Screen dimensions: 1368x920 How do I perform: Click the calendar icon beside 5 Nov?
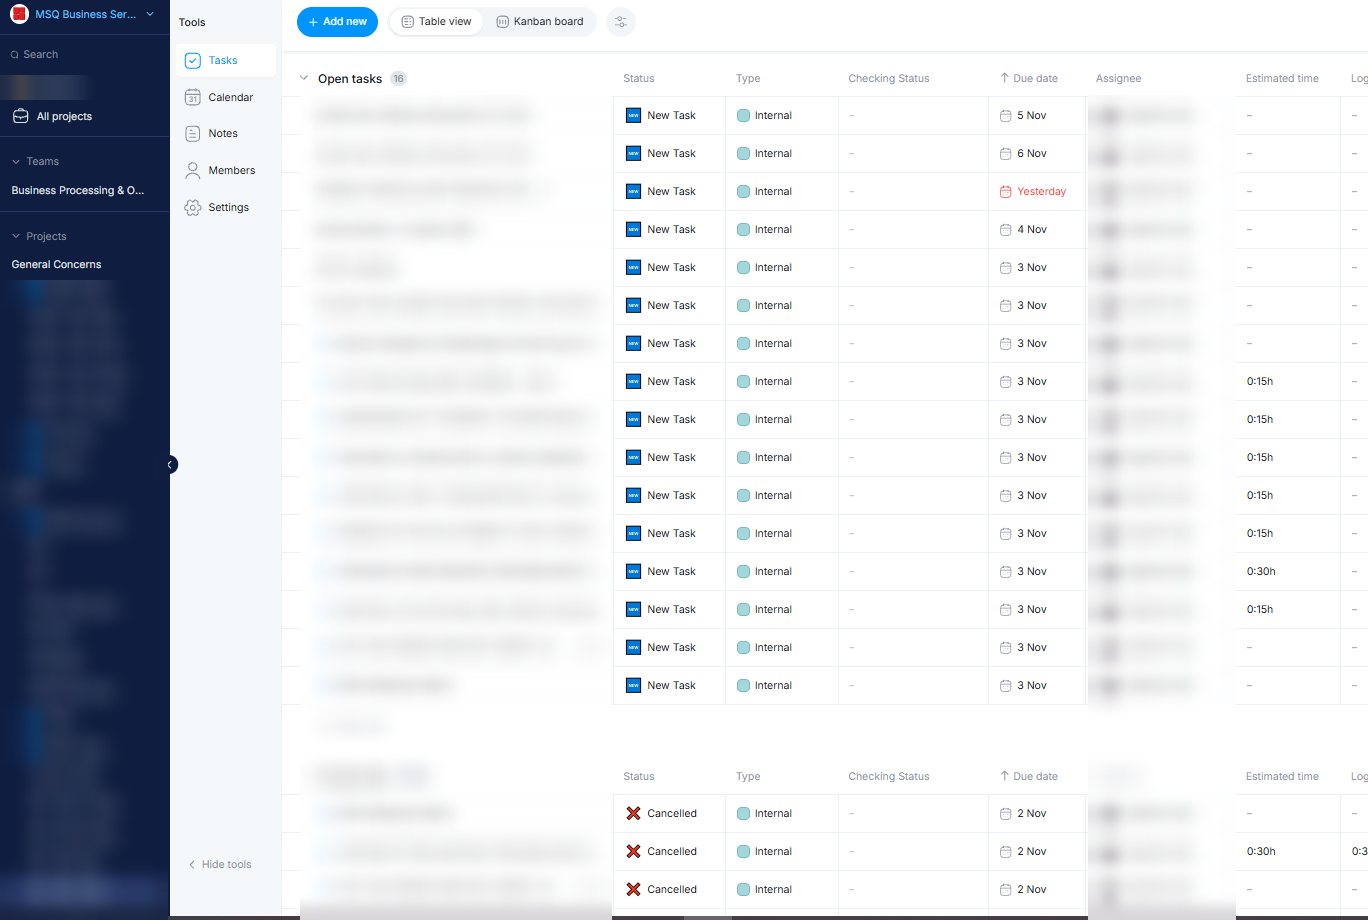click(1006, 115)
